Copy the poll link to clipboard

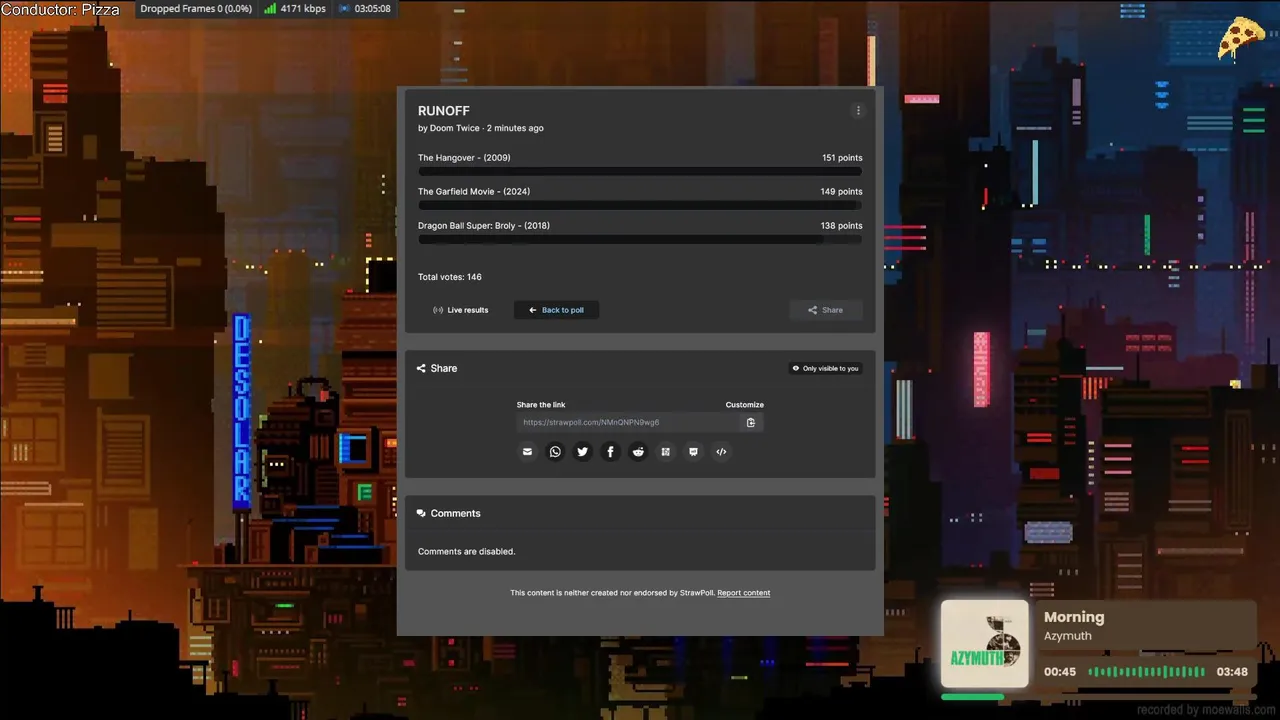point(751,422)
